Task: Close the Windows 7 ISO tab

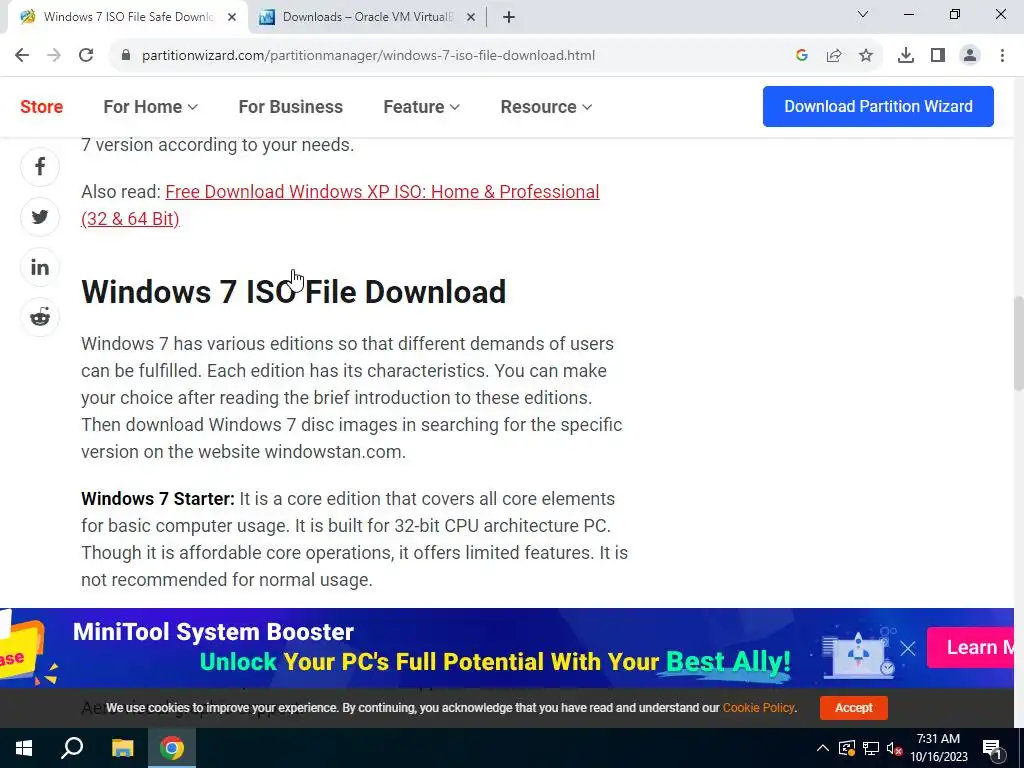Action: click(232, 17)
